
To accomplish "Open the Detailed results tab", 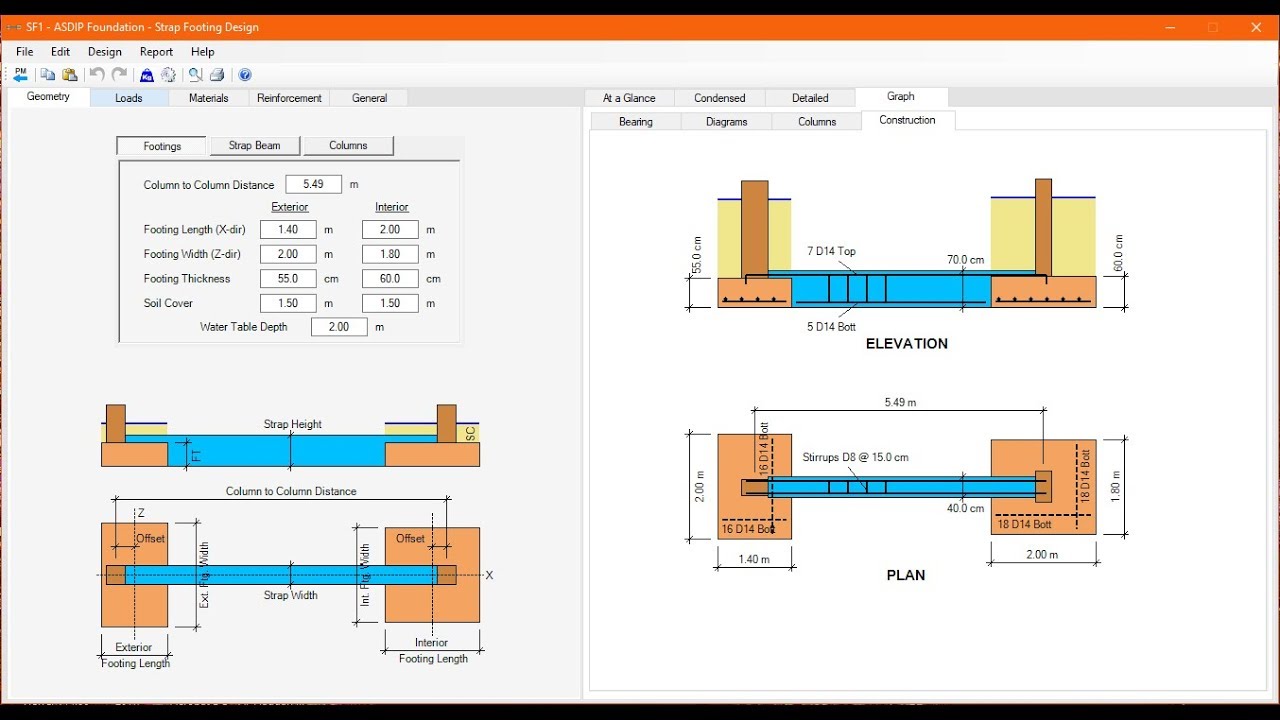I will tap(810, 97).
